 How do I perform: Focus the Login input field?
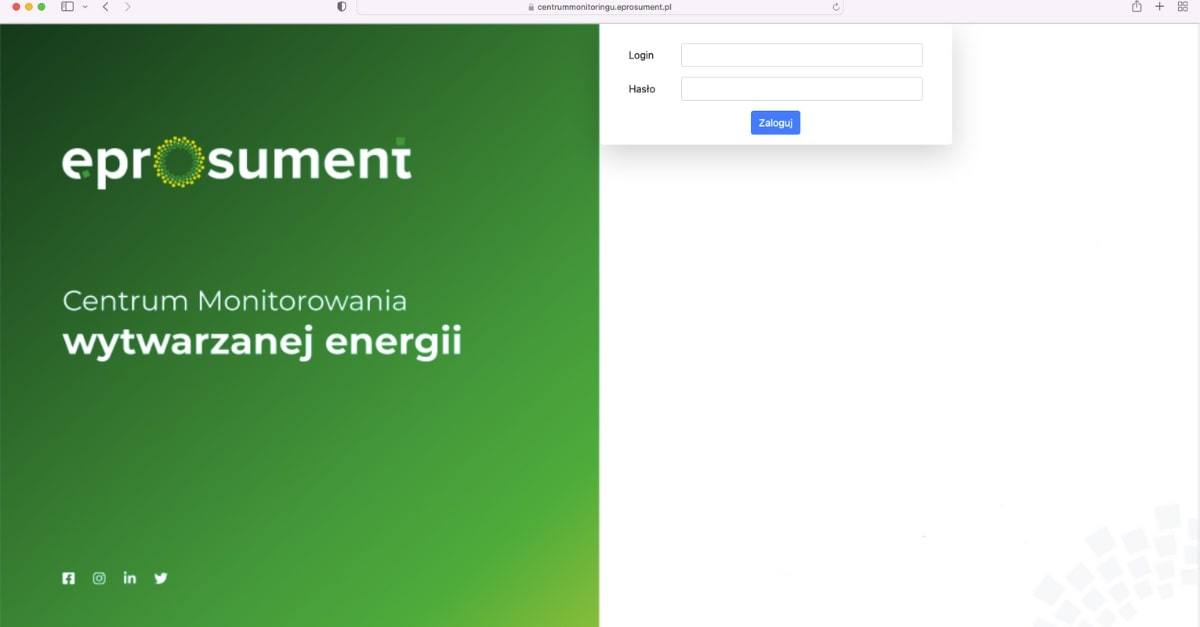click(801, 55)
